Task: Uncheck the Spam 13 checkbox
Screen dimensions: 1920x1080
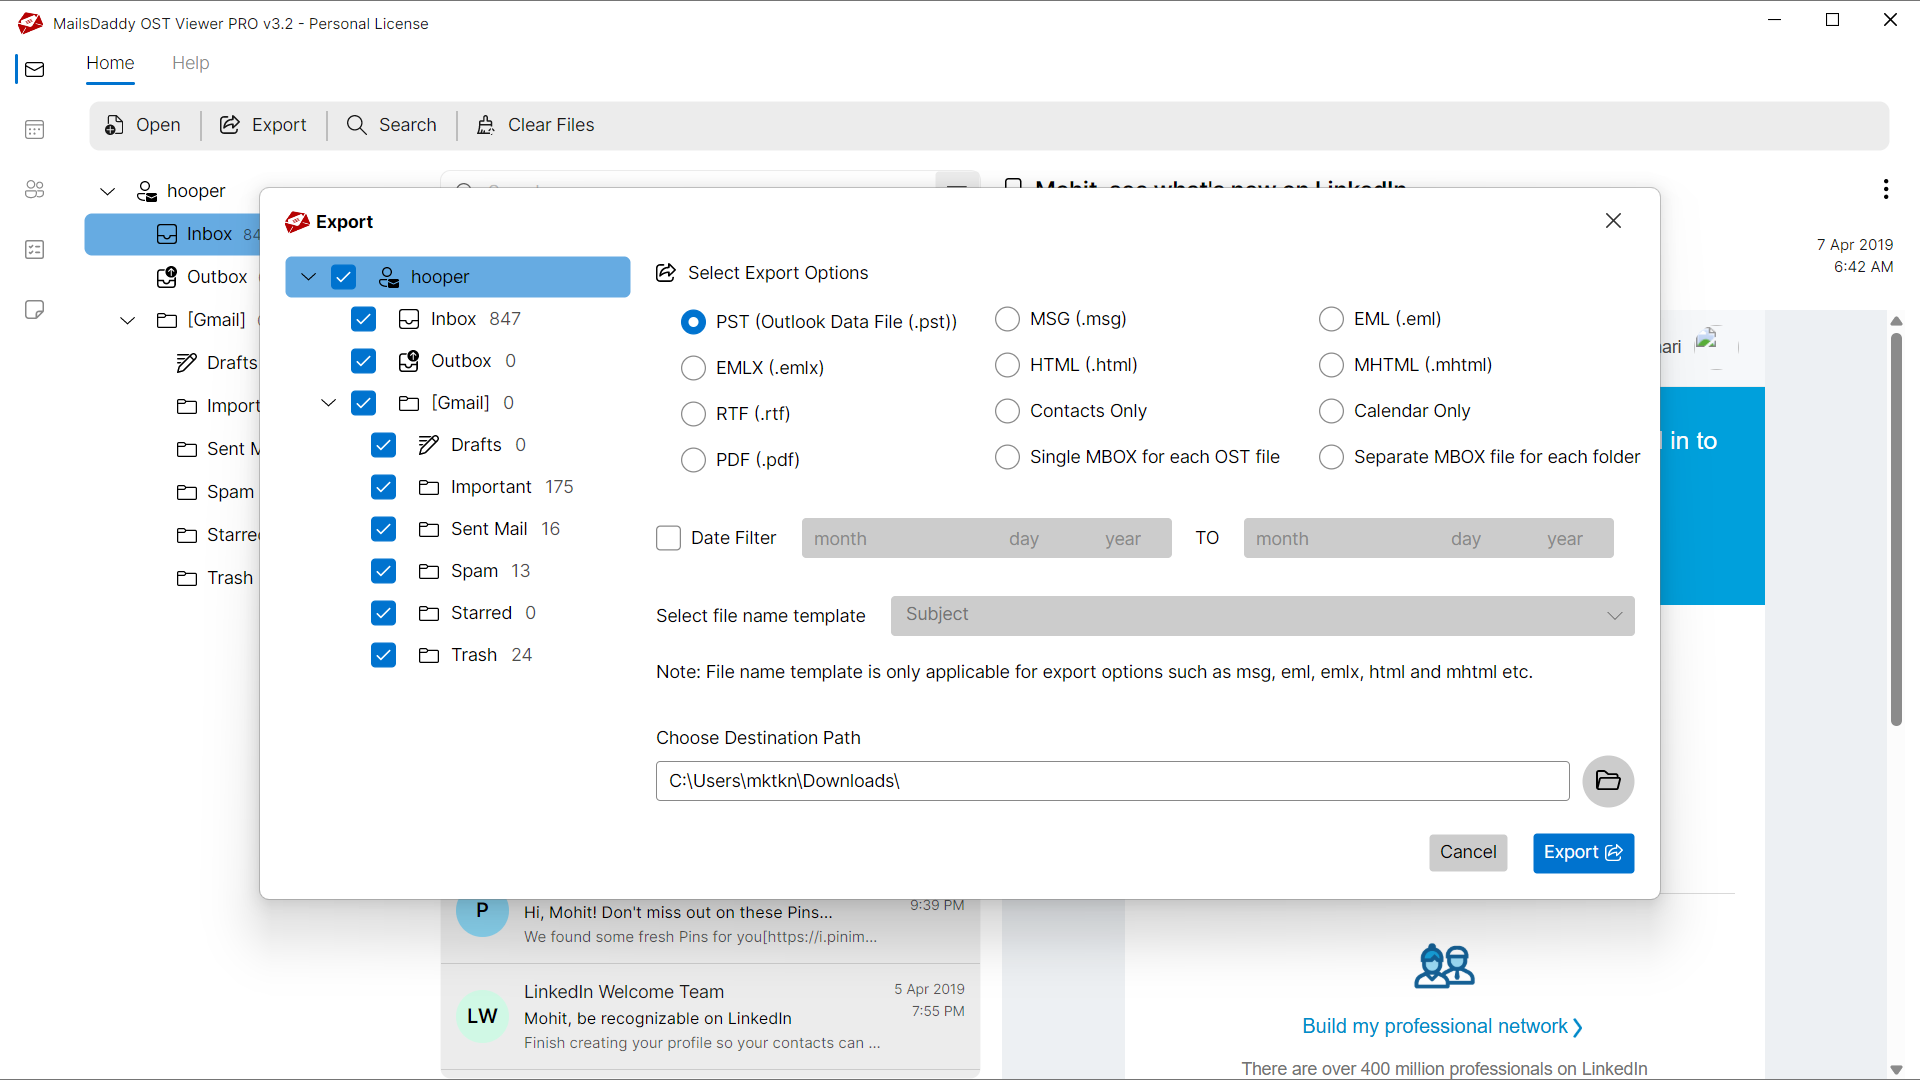Action: click(383, 571)
